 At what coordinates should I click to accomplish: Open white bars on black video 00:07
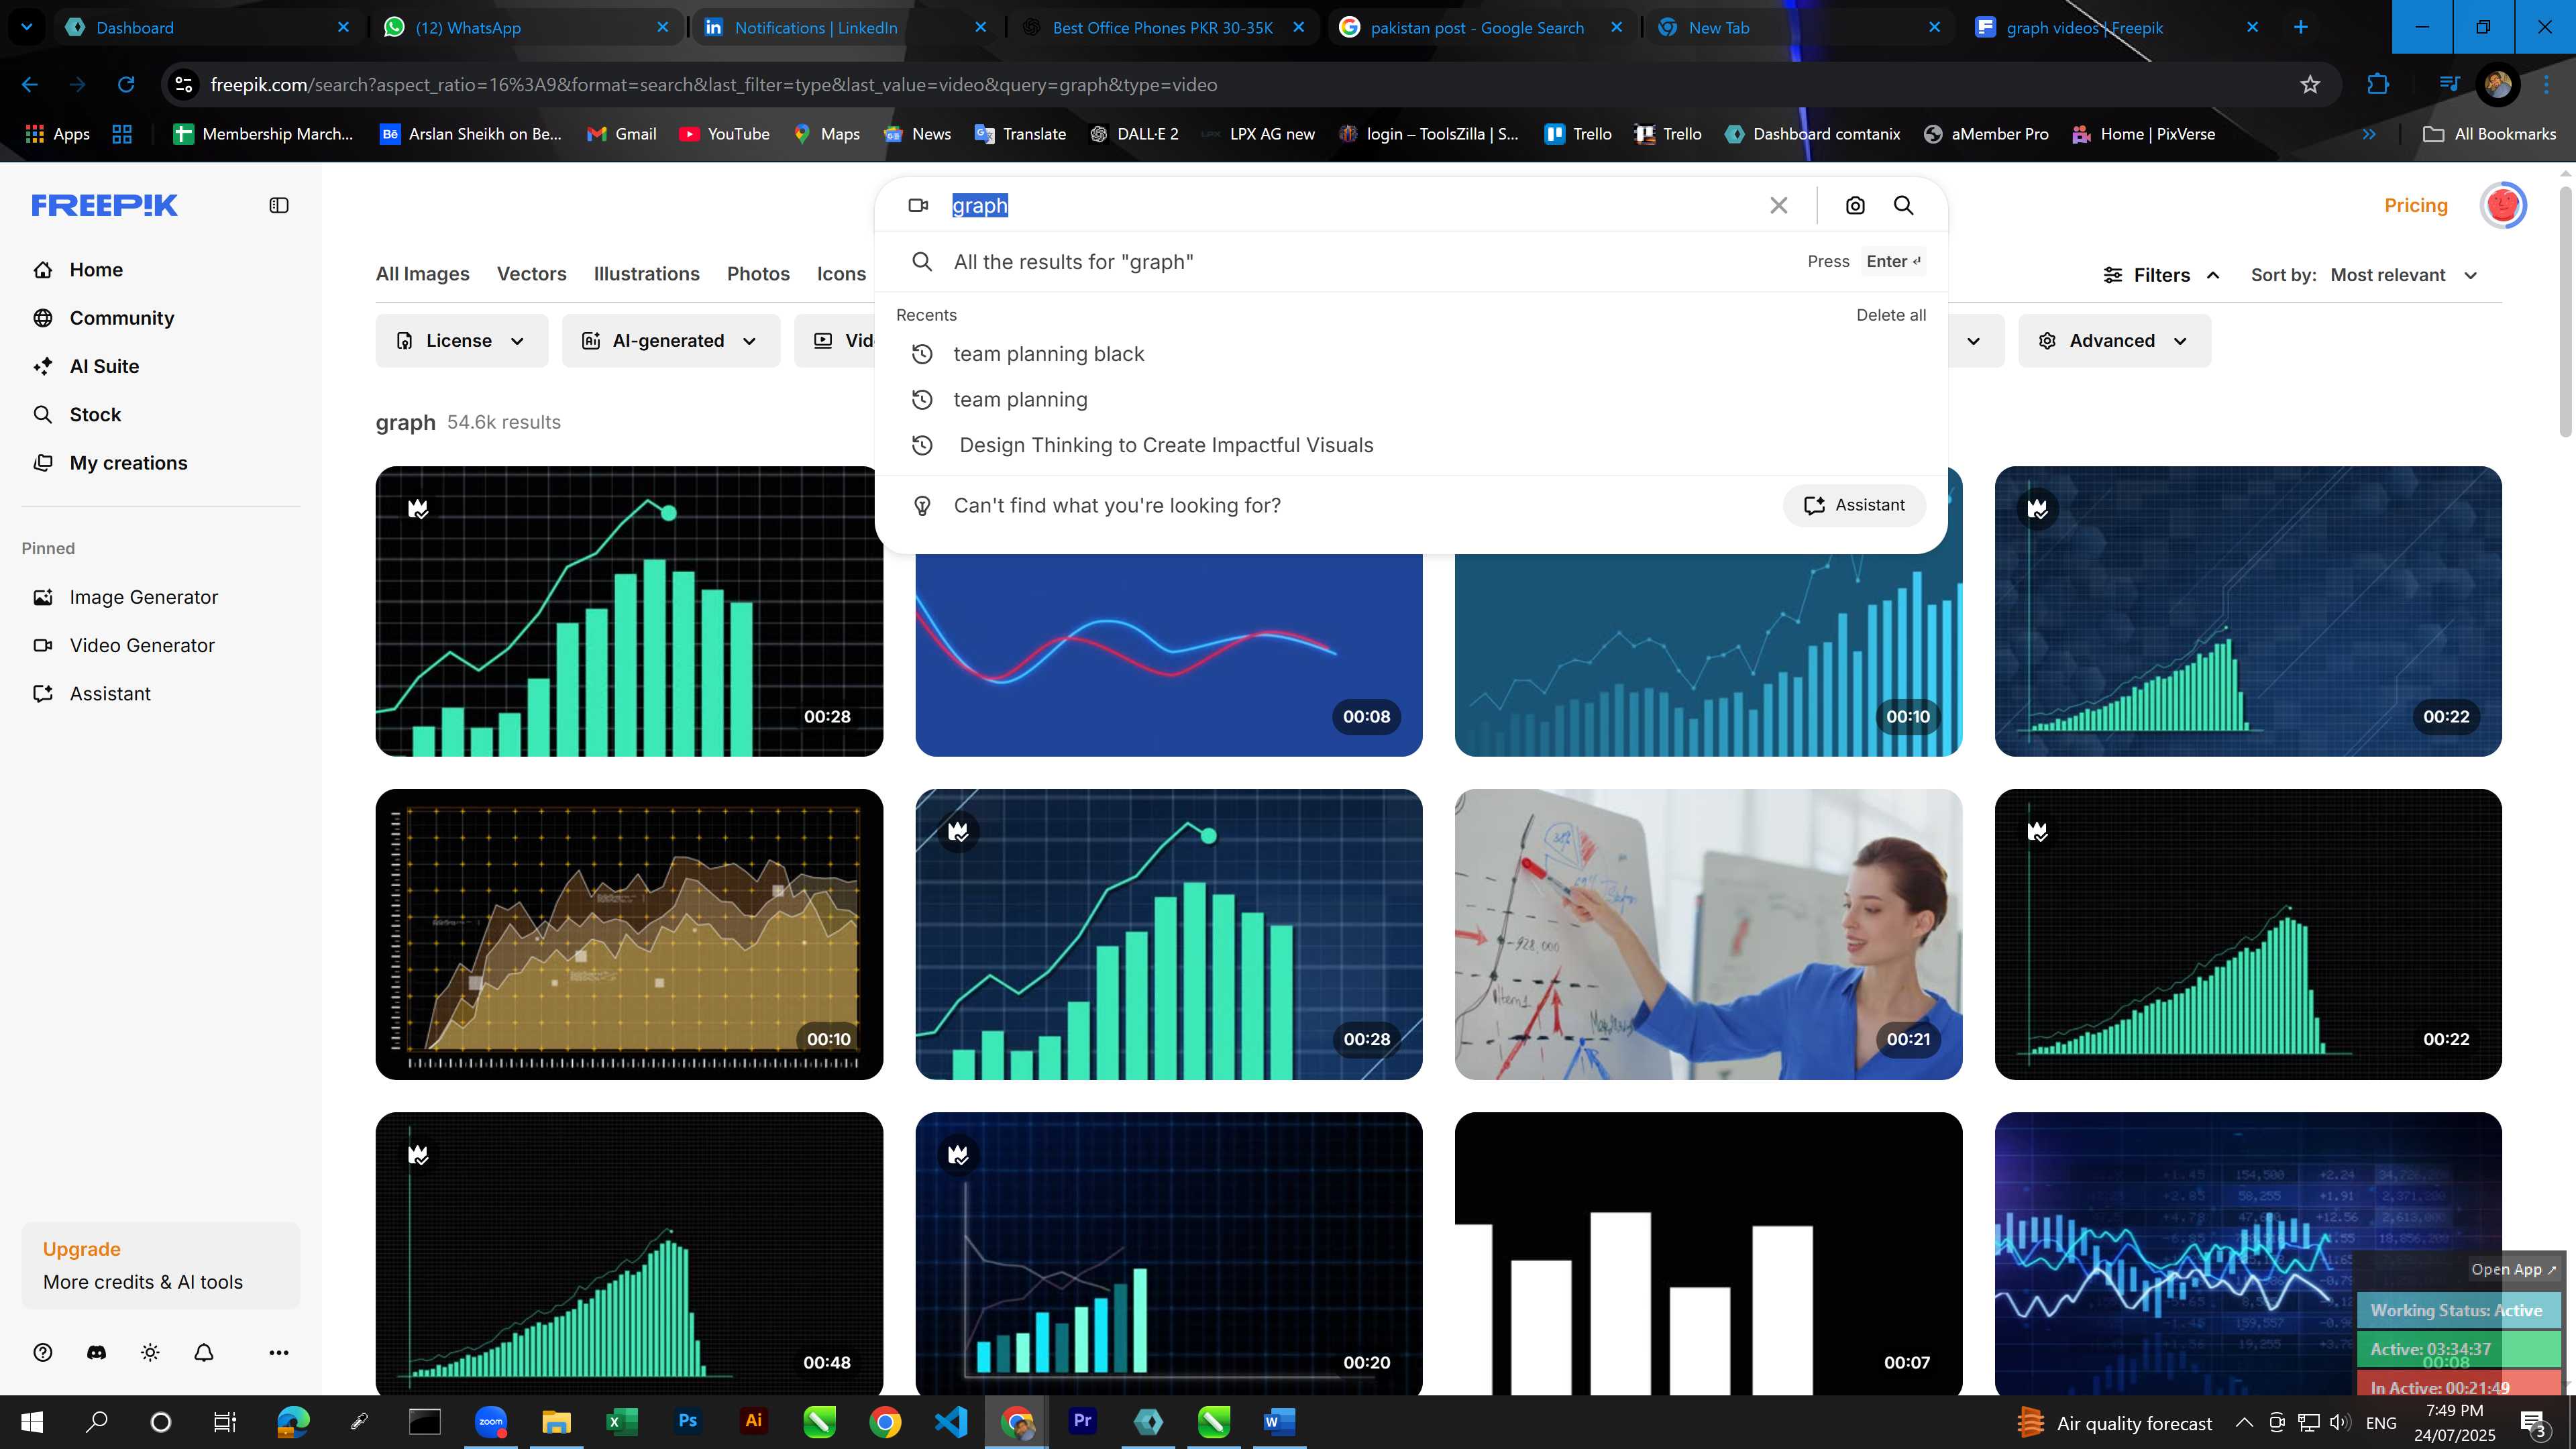pos(1708,1253)
